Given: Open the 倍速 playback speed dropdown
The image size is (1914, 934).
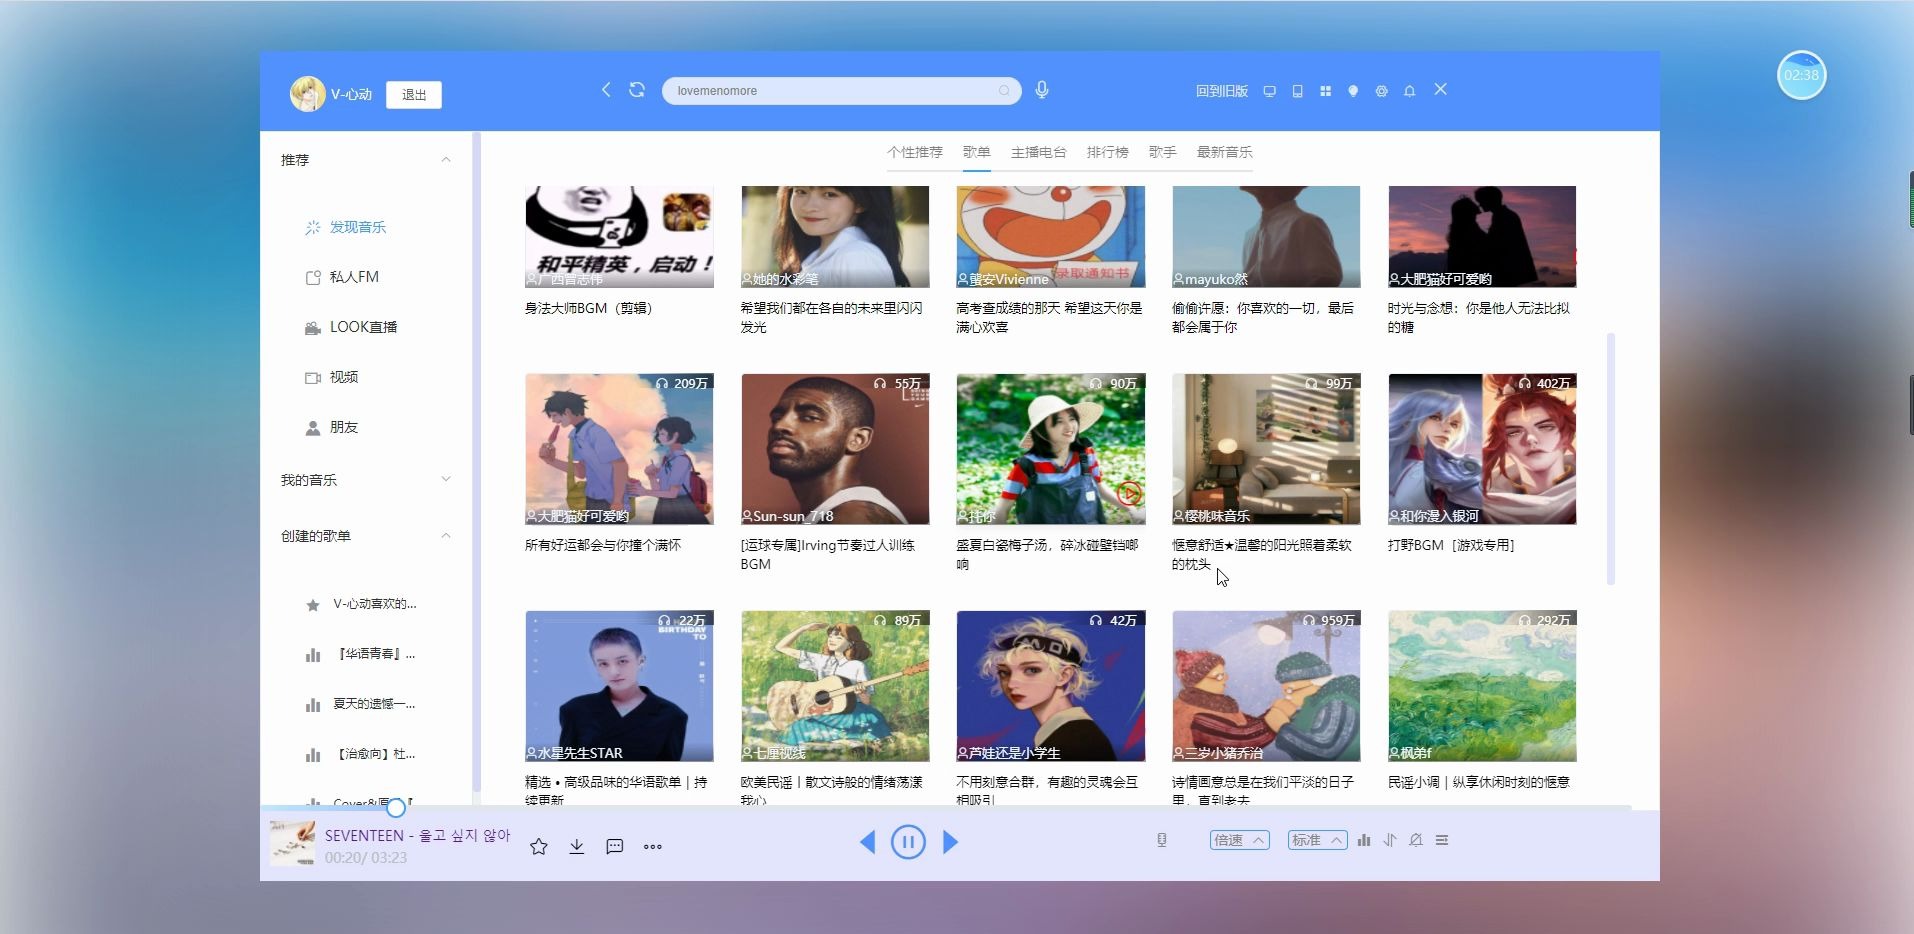Looking at the screenshot, I should [x=1239, y=840].
